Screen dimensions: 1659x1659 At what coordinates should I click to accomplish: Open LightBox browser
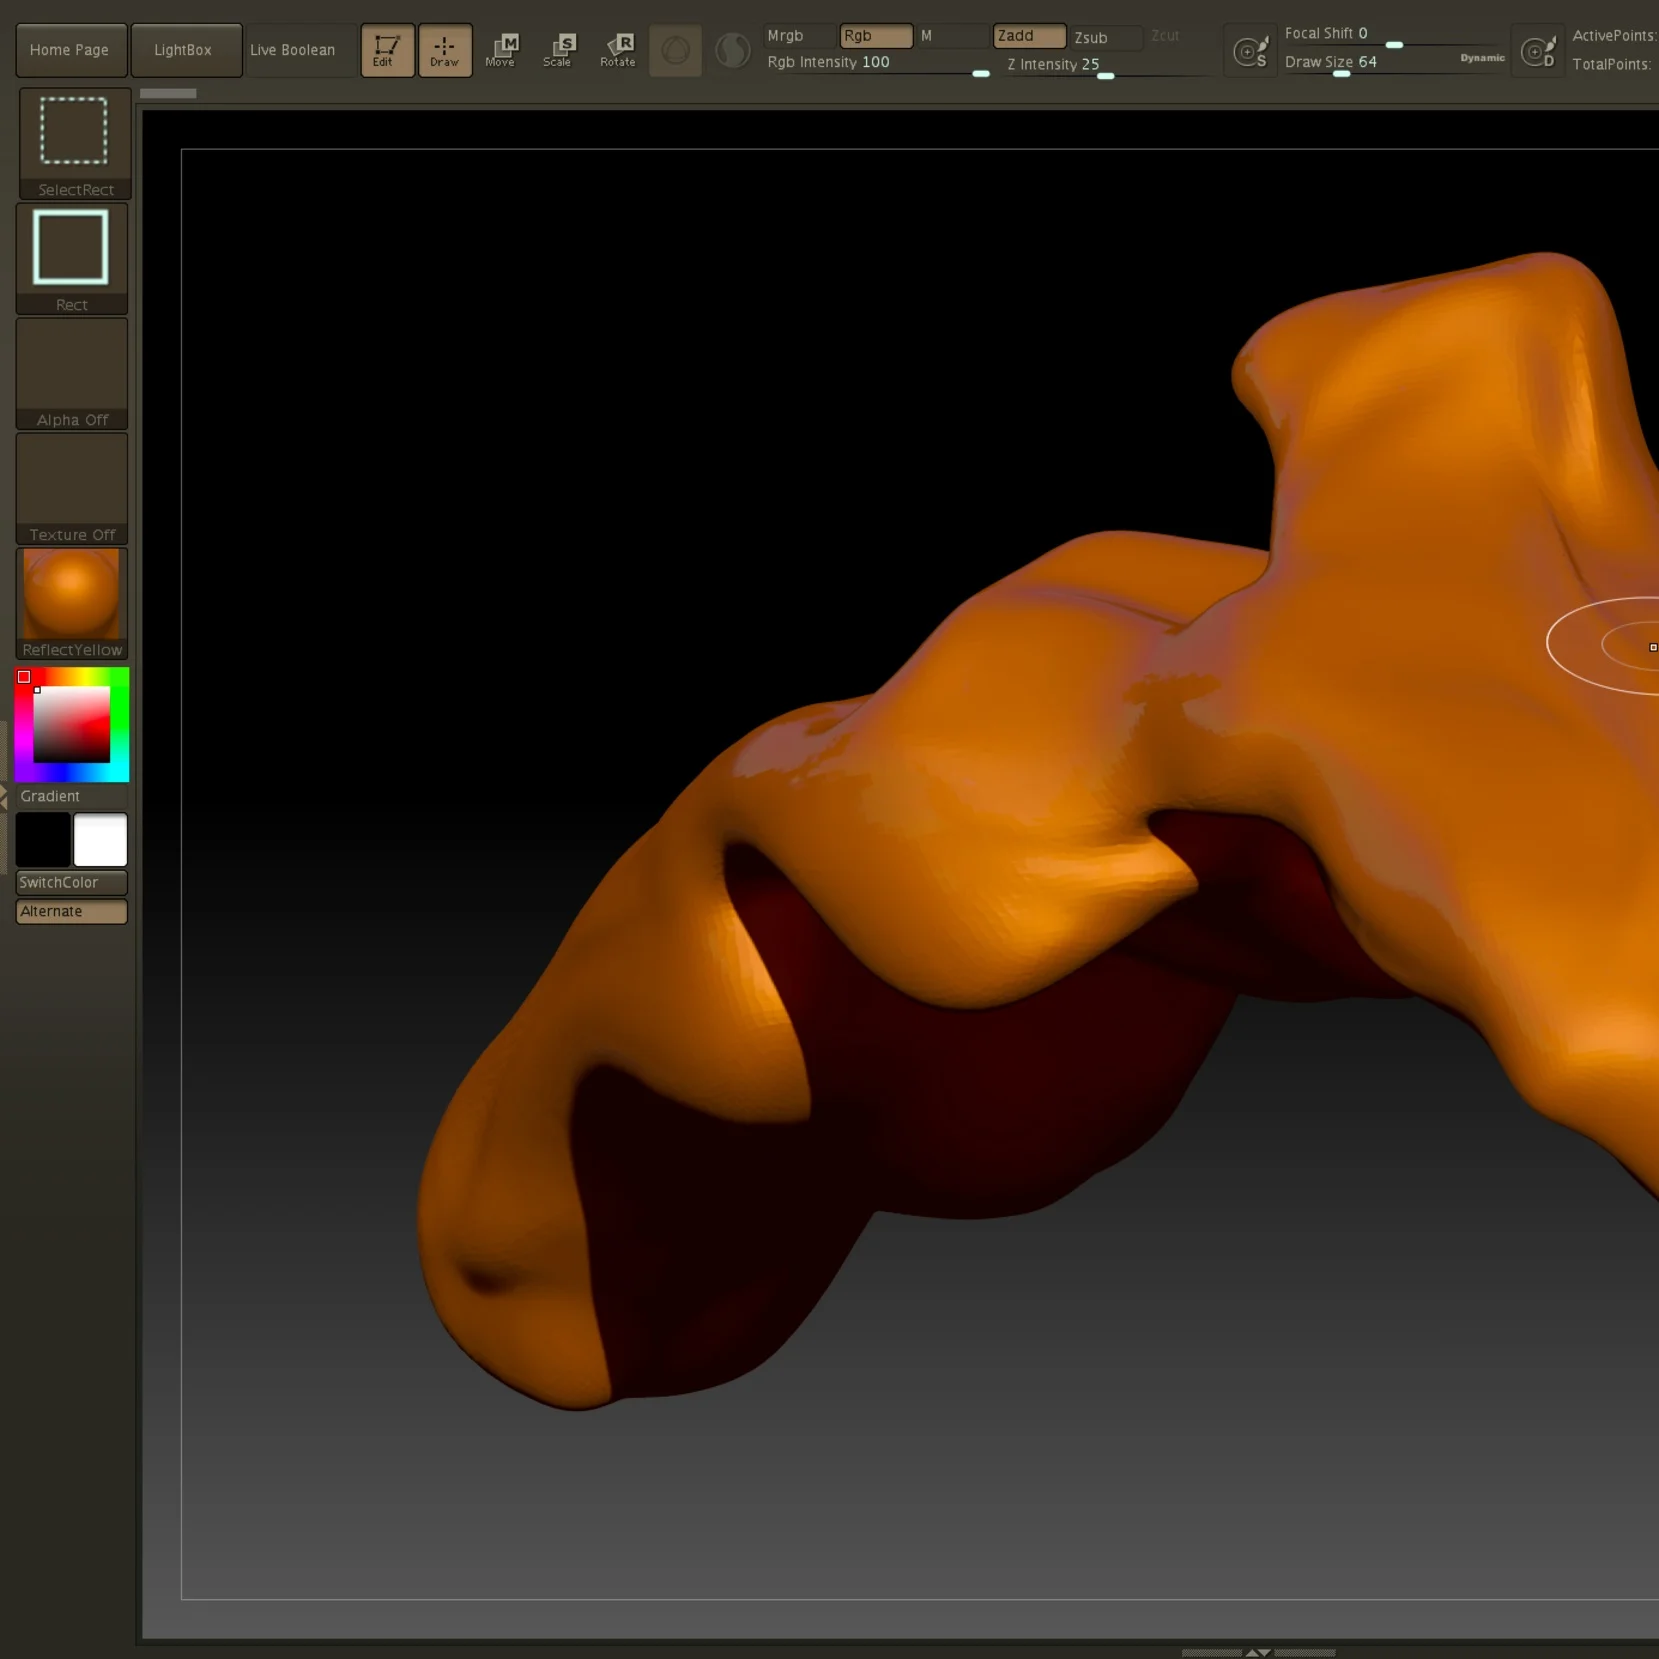coord(186,50)
